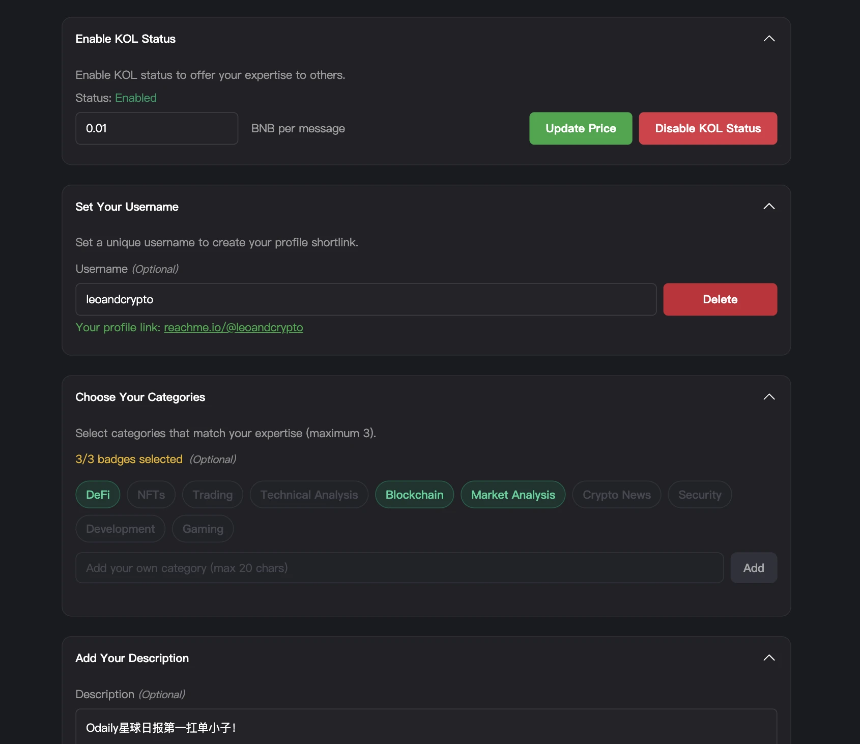860x744 pixels.
Task: Delete the leoandcrypto username
Action: tap(720, 298)
